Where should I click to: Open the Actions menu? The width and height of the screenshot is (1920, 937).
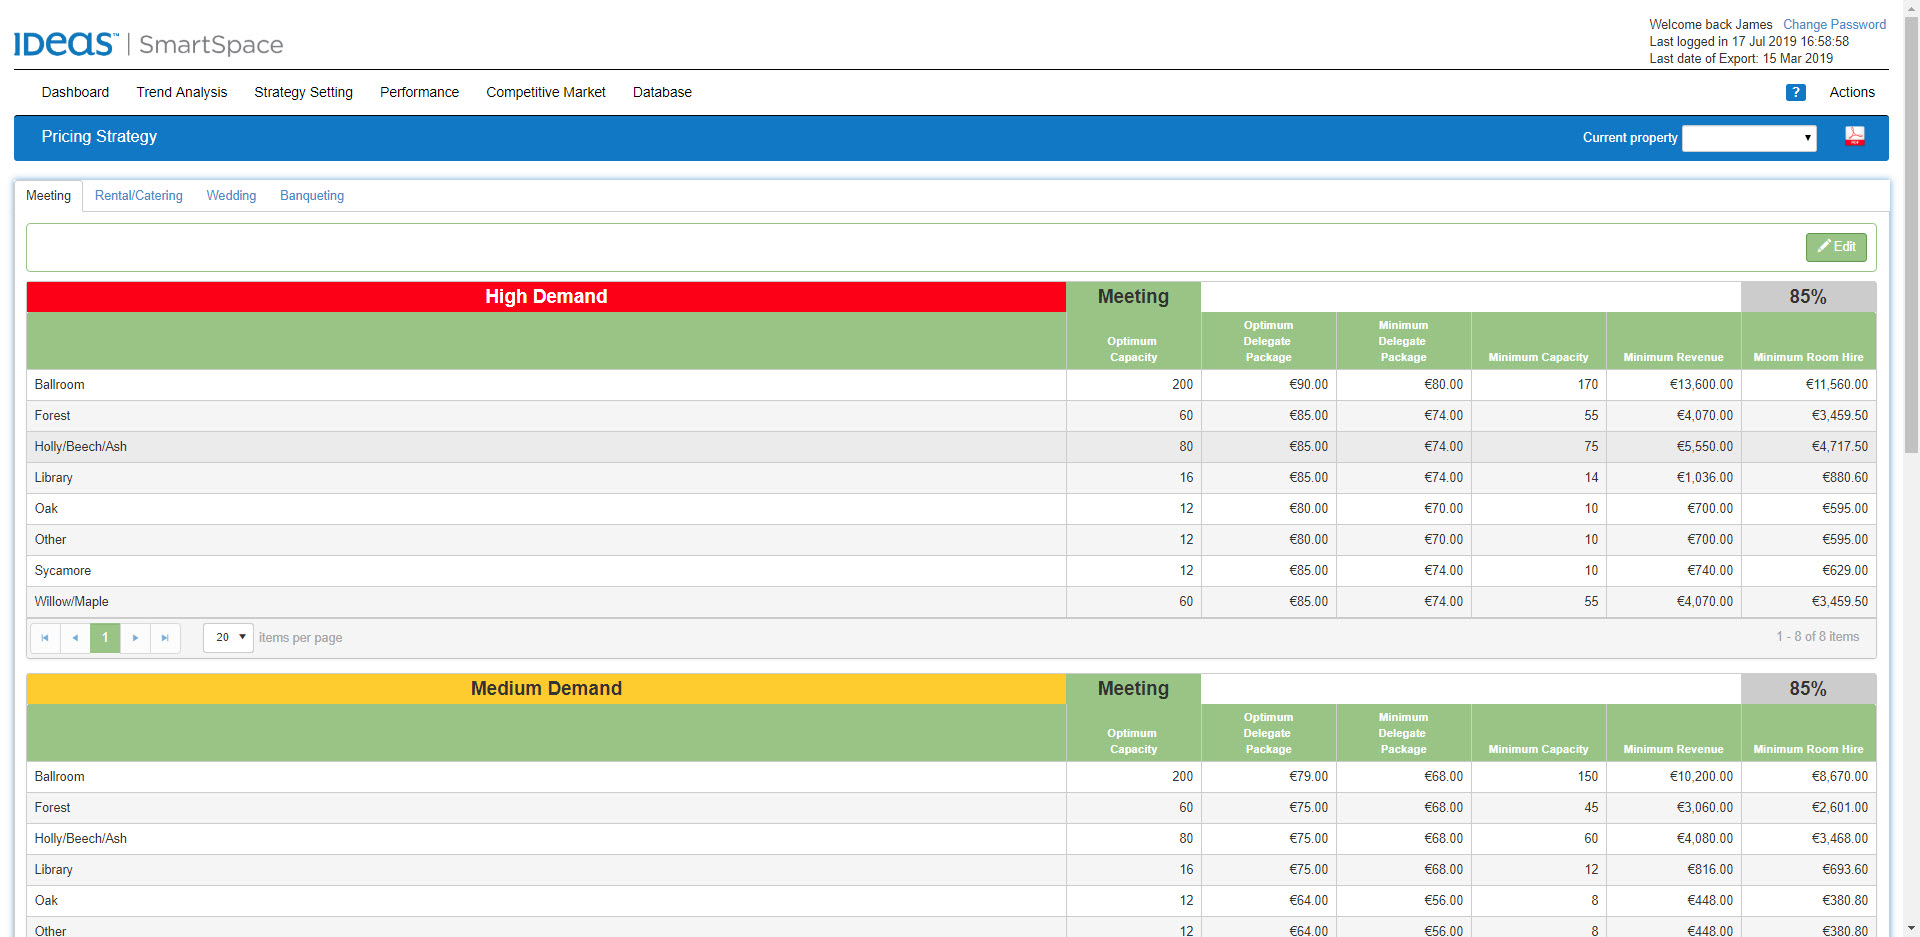click(x=1852, y=92)
